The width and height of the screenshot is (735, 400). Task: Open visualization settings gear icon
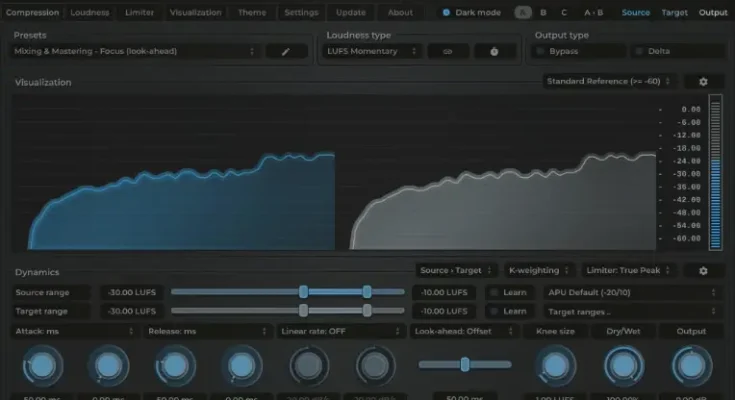[703, 82]
